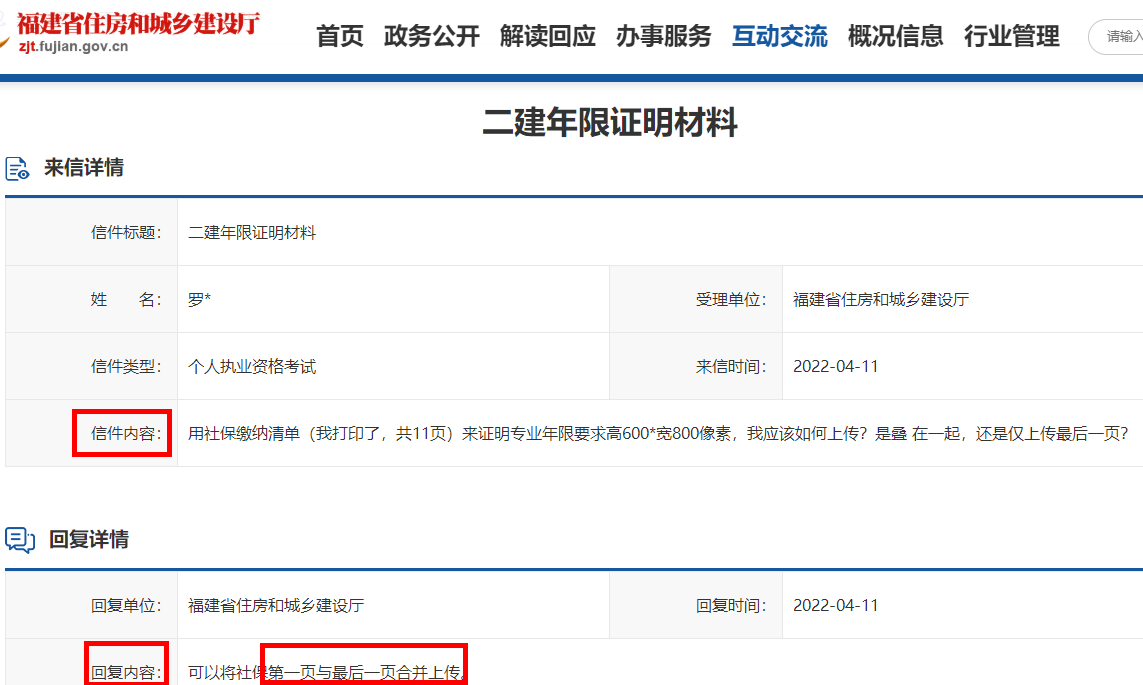Go to 首页 in the navigation bar
The image size is (1143, 685).
pos(340,37)
